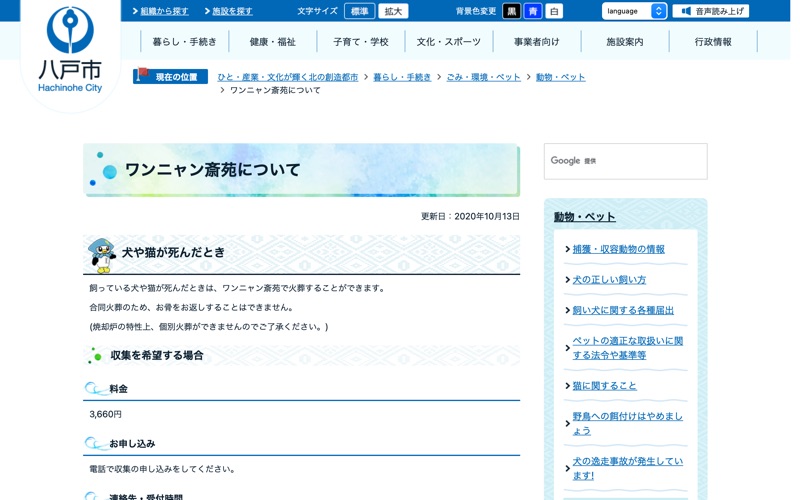The image size is (800, 500).
Task: Select the white 白 background color
Action: [x=554, y=11]
